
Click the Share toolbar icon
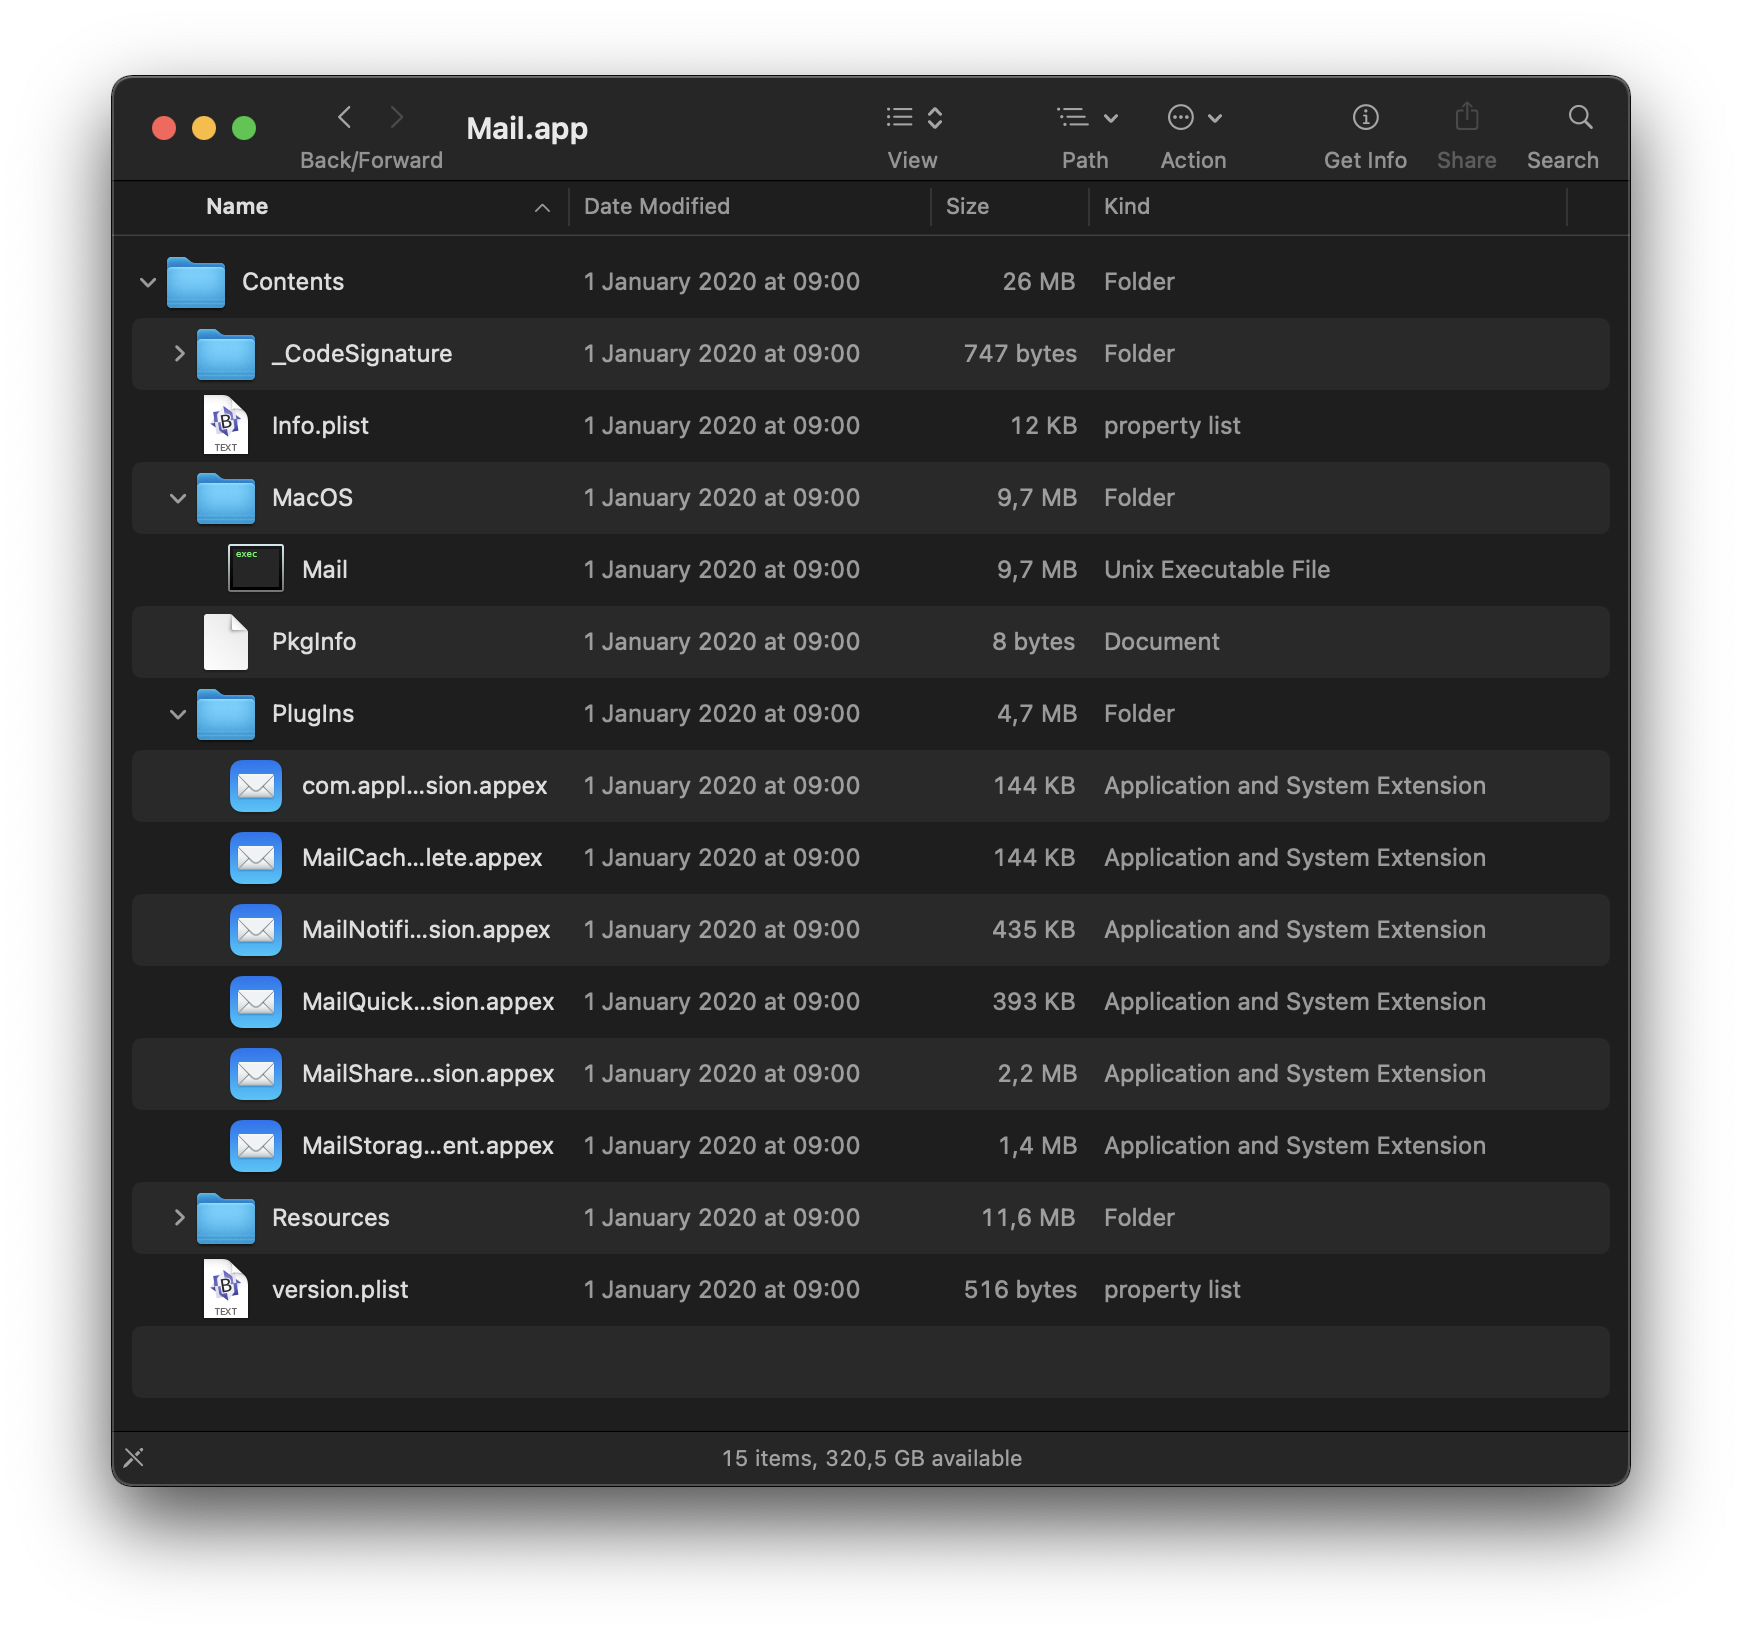(1467, 118)
